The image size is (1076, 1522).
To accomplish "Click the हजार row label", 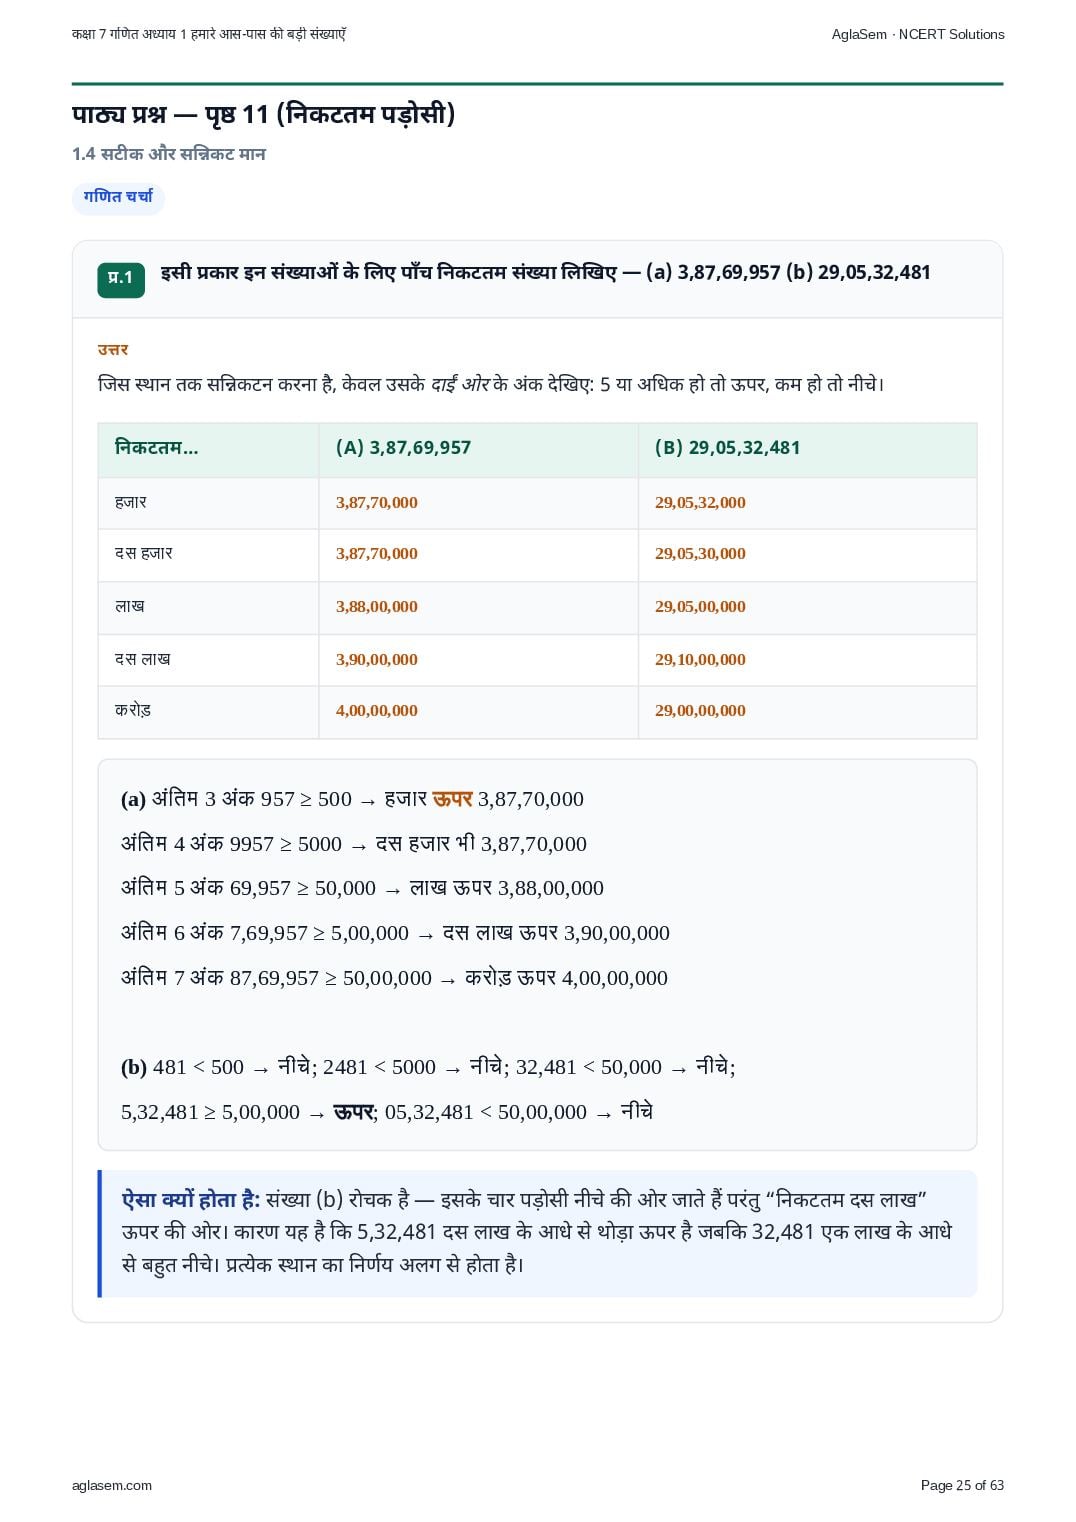I will (x=131, y=502).
